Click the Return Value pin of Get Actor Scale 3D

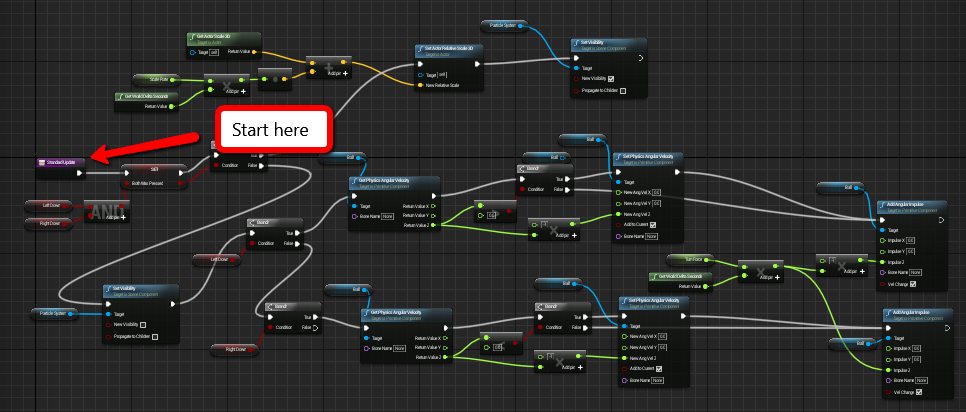point(254,52)
